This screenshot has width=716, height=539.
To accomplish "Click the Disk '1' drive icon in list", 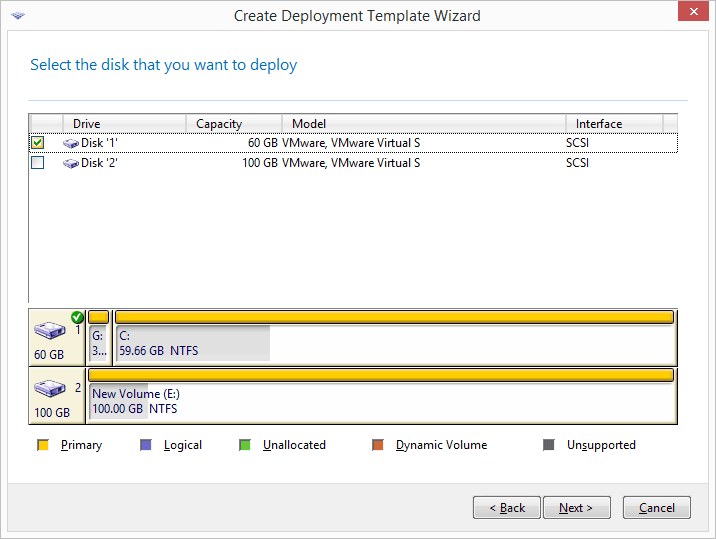I will [71, 143].
